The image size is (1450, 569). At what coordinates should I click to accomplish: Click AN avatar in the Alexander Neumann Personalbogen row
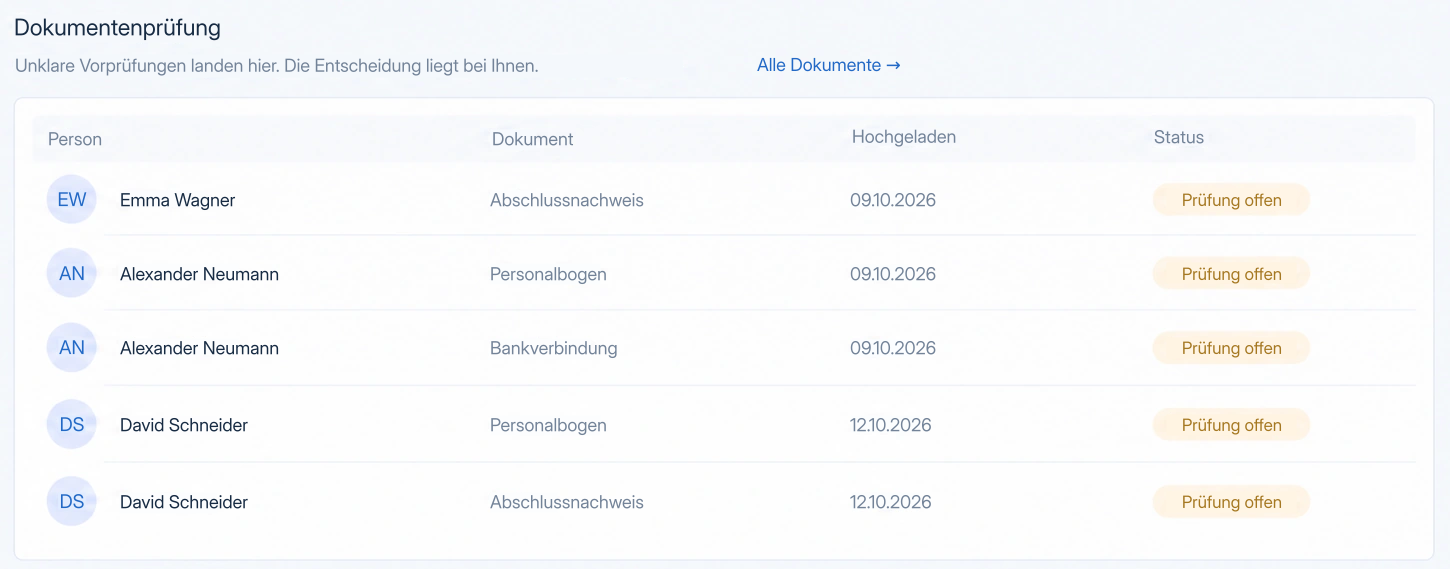pos(72,273)
